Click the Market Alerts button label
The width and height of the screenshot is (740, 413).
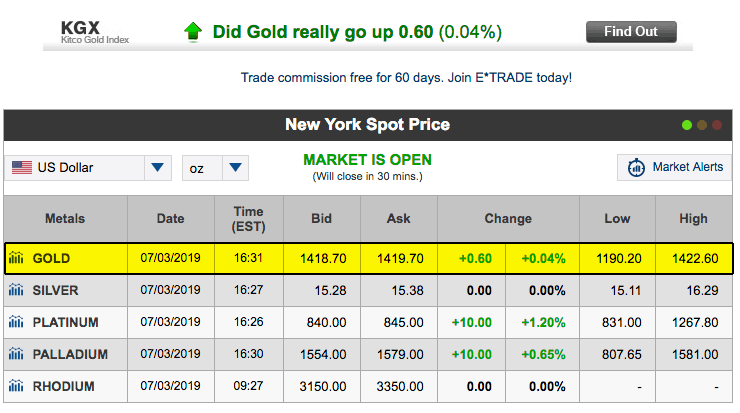[687, 168]
